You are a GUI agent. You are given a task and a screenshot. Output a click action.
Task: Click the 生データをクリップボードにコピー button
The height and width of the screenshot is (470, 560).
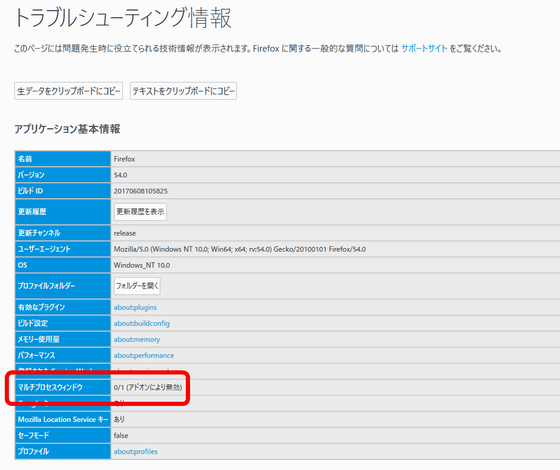coord(69,91)
